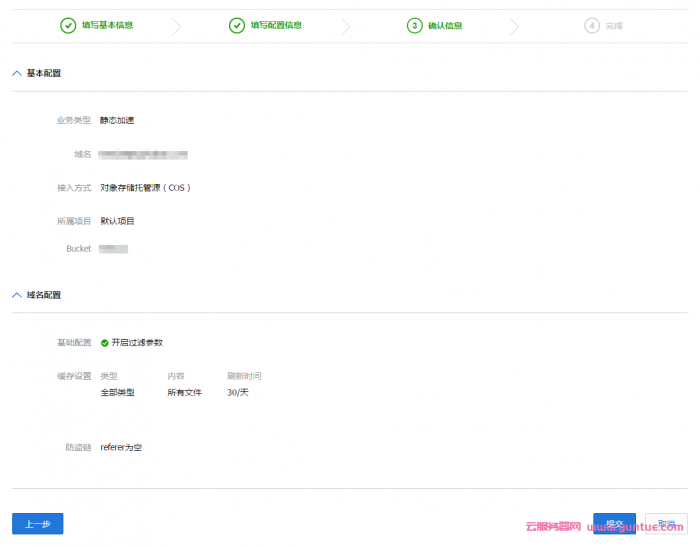This screenshot has height=549, width=700.
Task: Click the blurred 域名 value
Action: tap(144, 155)
